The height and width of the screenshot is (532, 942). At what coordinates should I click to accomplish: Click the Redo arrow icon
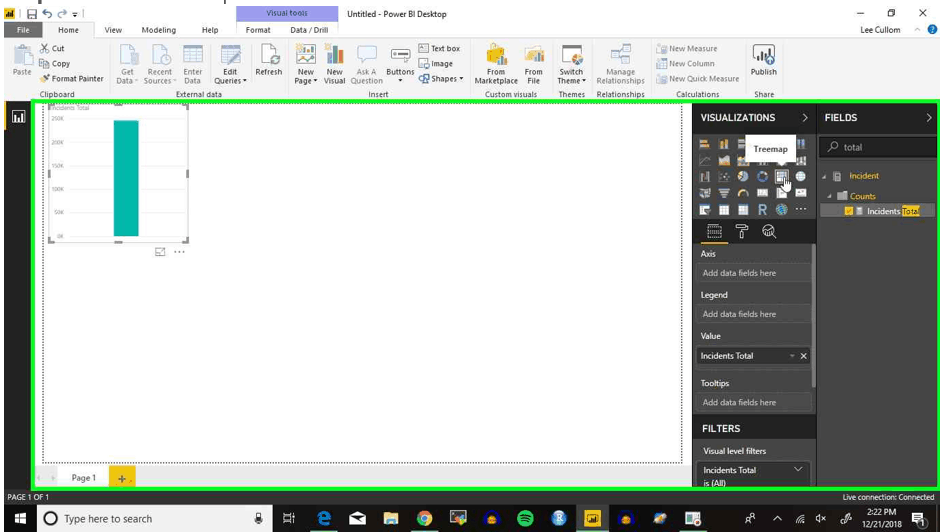pyautogui.click(x=62, y=14)
